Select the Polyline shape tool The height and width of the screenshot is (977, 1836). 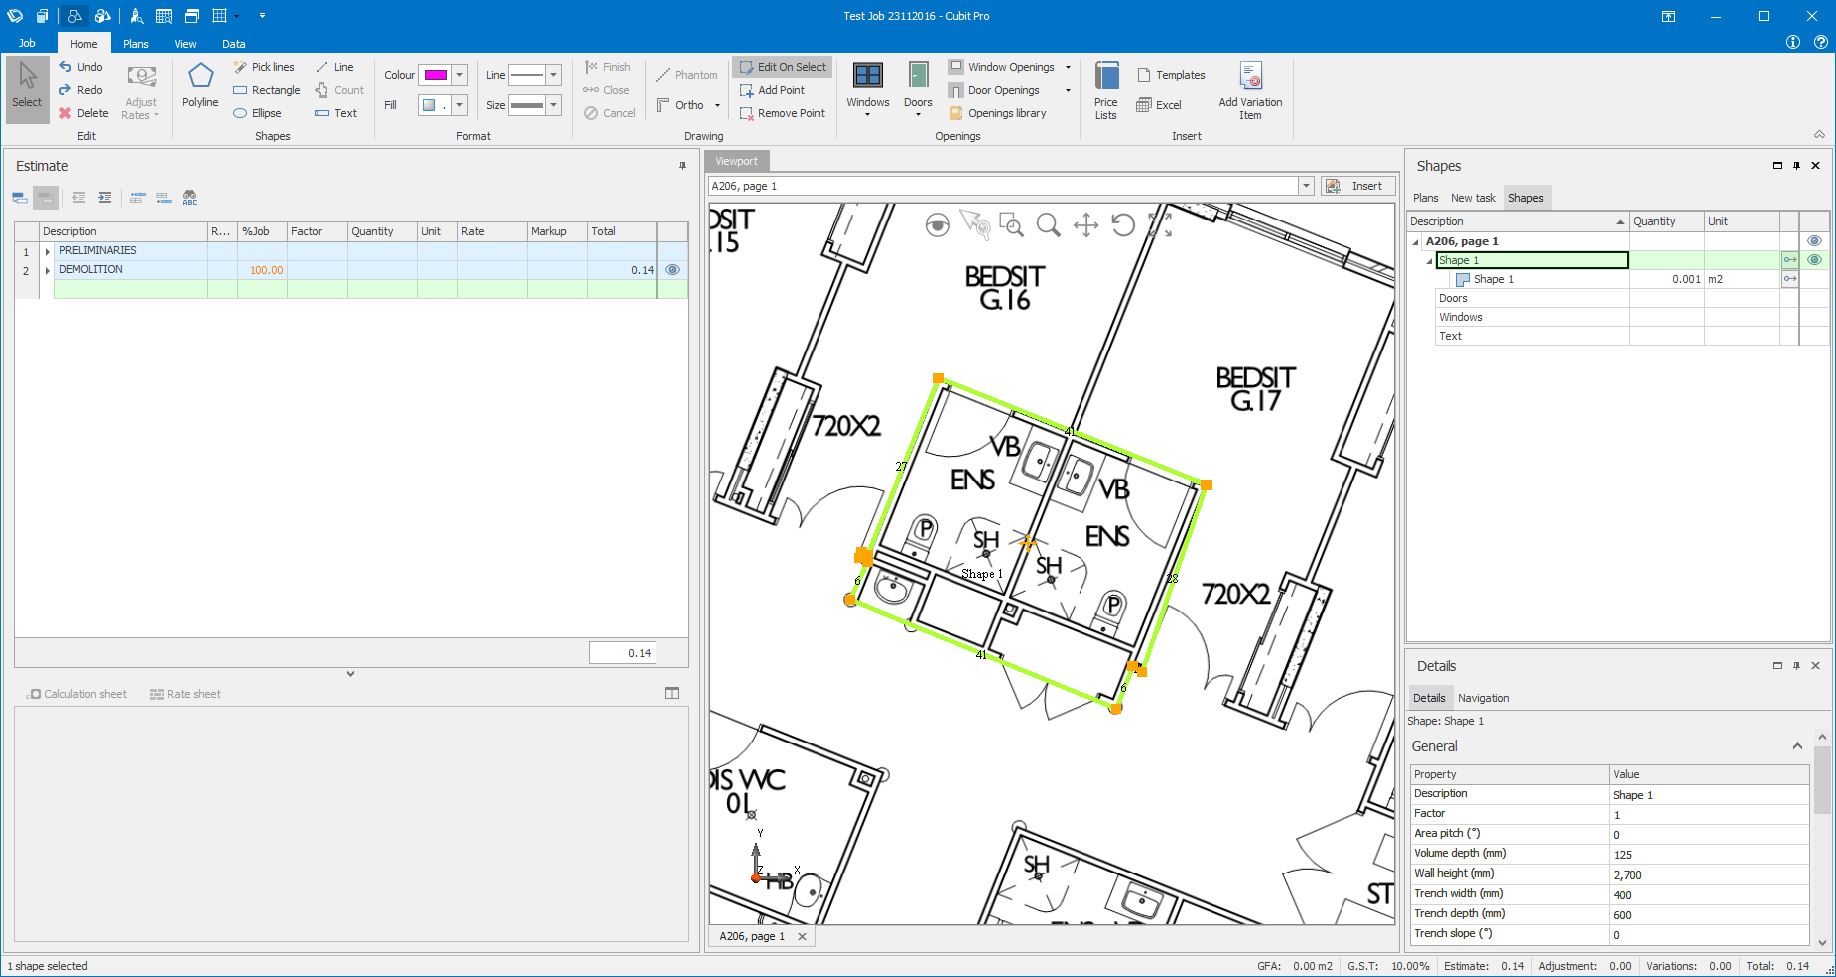point(200,85)
